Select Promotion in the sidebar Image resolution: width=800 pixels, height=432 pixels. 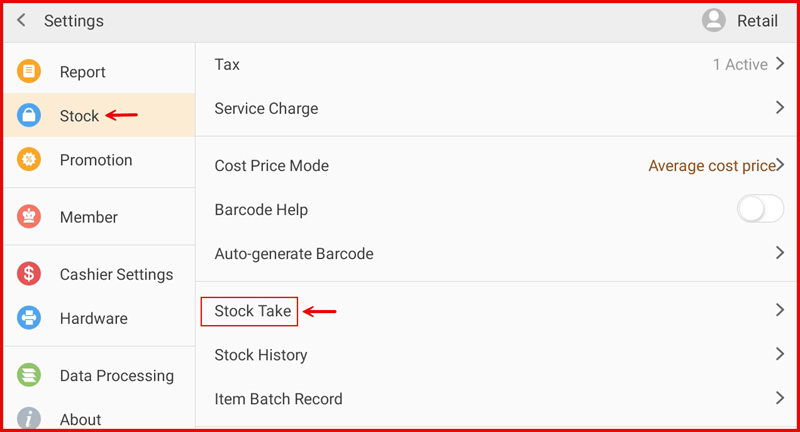(96, 160)
